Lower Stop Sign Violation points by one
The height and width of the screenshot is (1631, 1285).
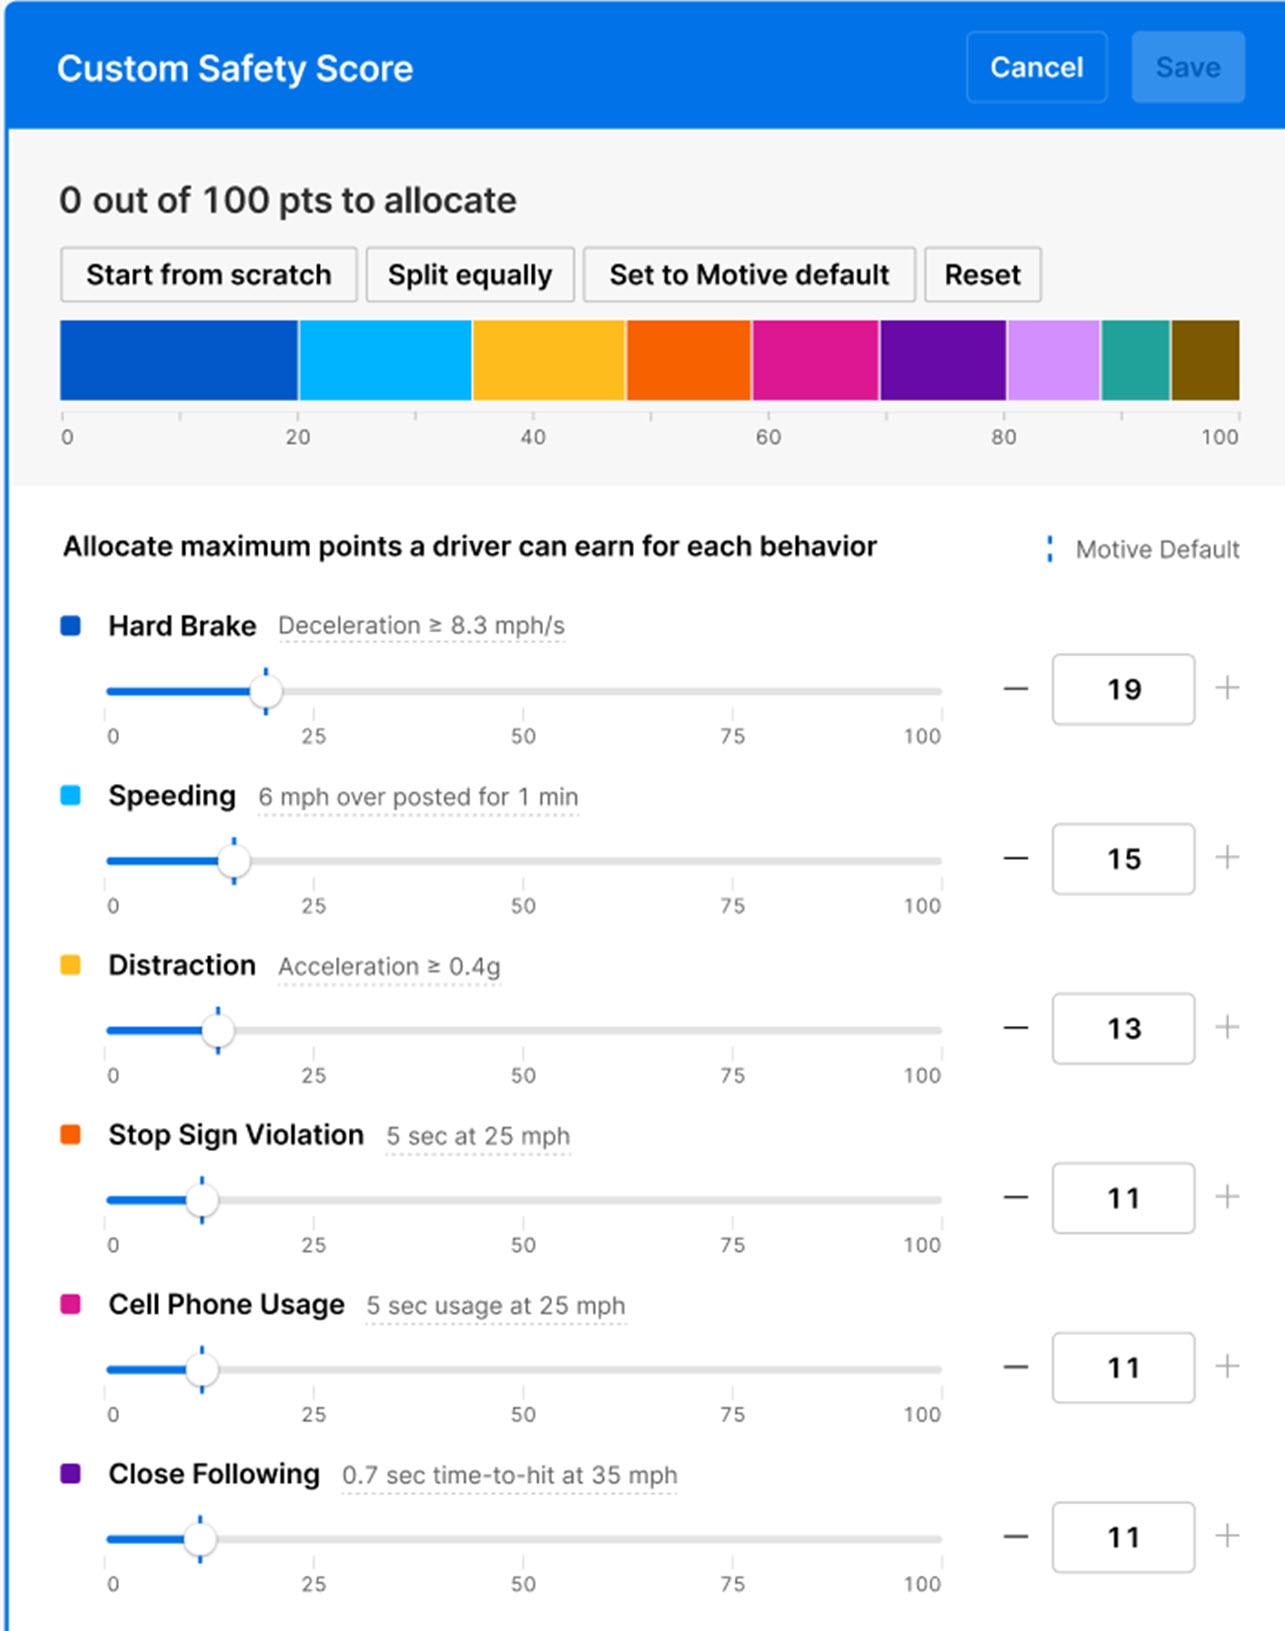point(1016,1197)
